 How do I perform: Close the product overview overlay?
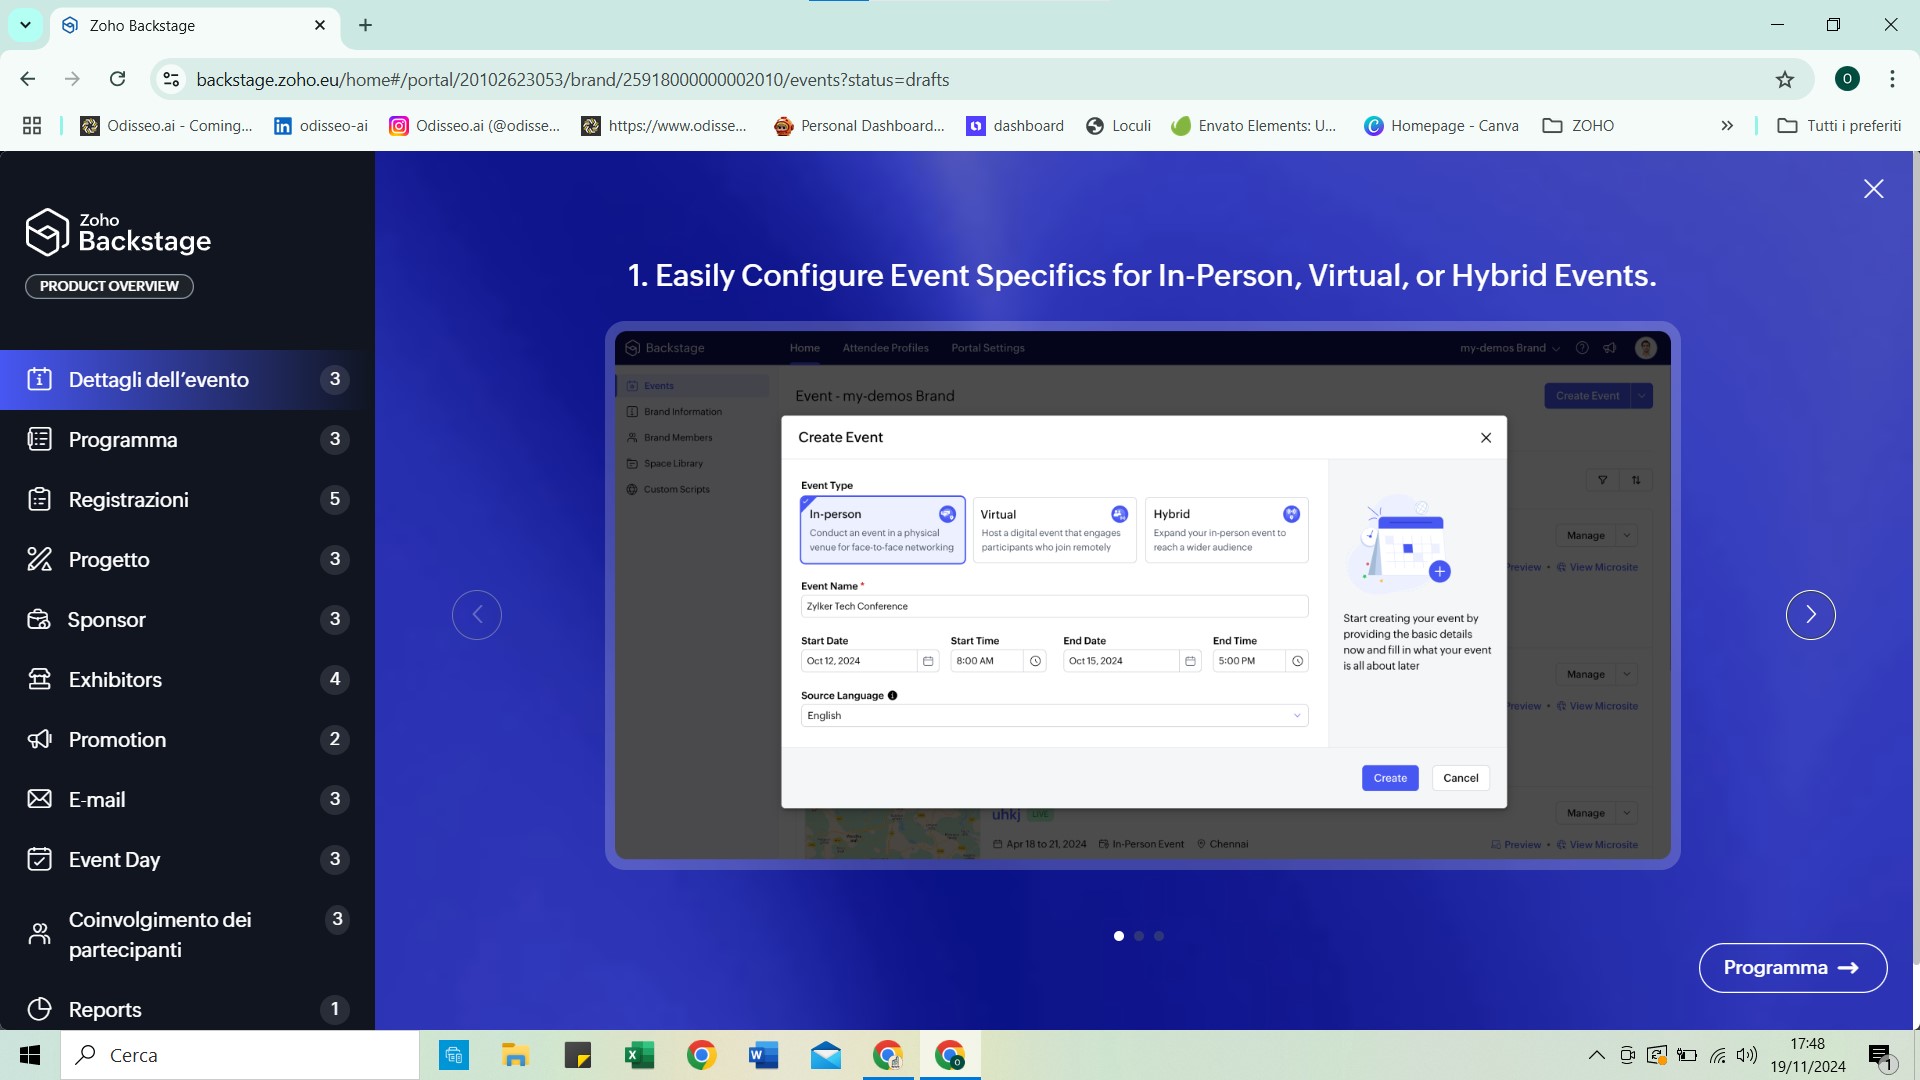click(x=1873, y=189)
